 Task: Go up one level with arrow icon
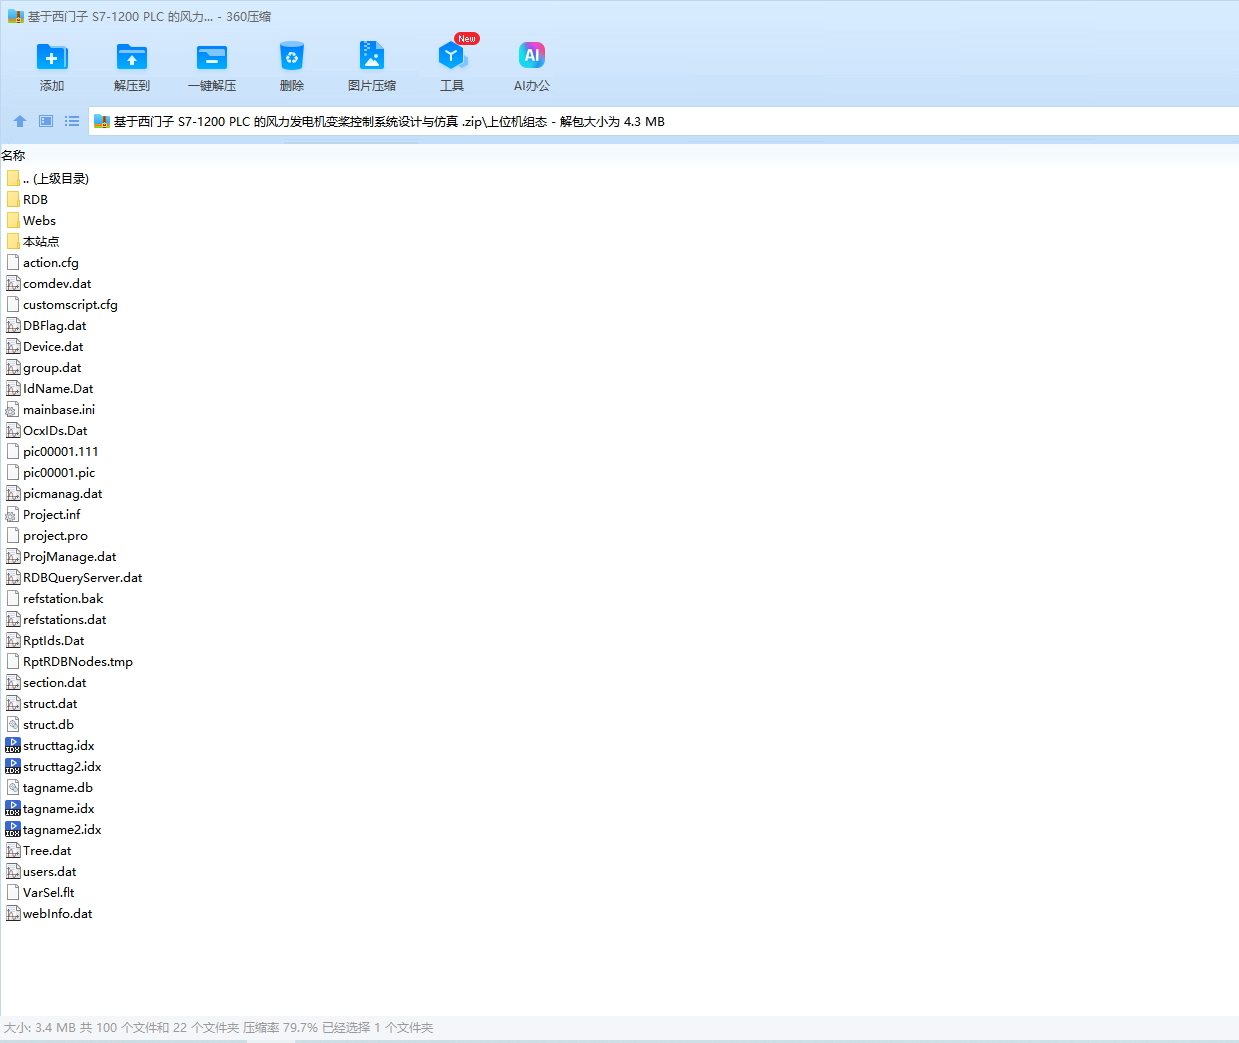pyautogui.click(x=20, y=121)
